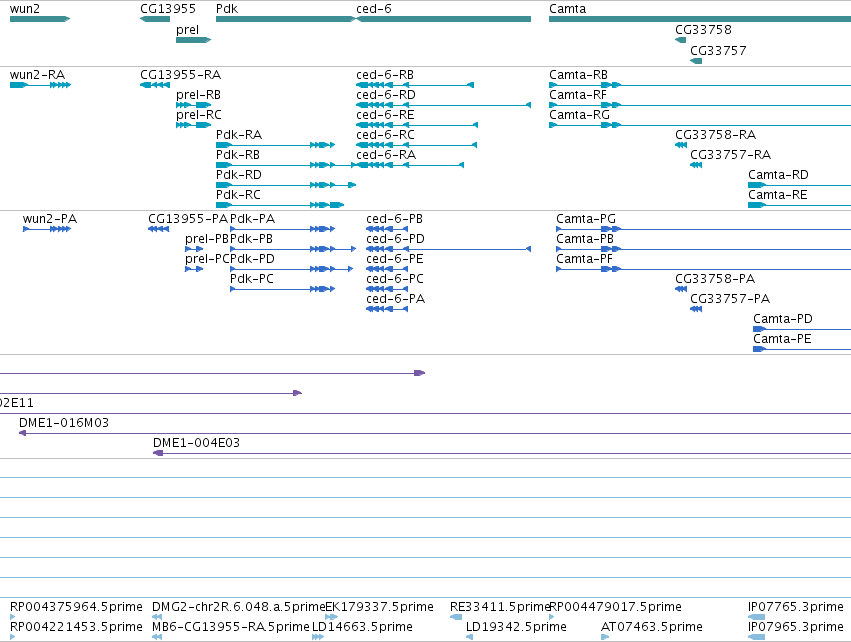Select the ced-6-PB protein feature
This screenshot has height=642, width=851.
click(x=387, y=229)
